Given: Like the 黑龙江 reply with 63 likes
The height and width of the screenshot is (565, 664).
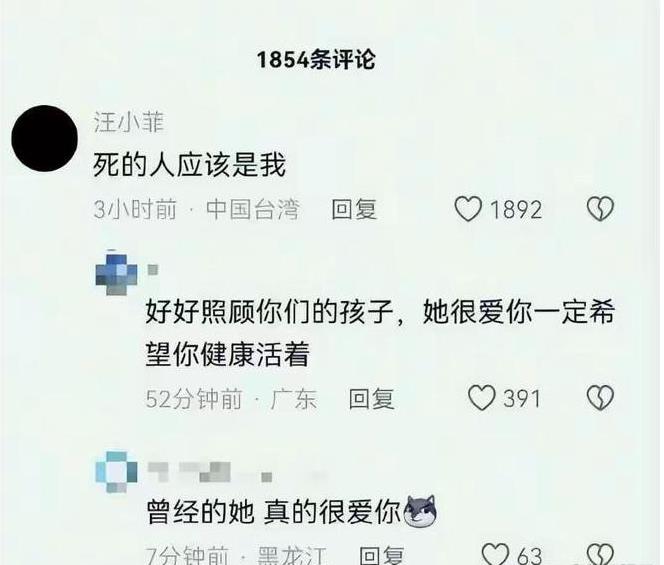Looking at the screenshot, I should (x=495, y=554).
